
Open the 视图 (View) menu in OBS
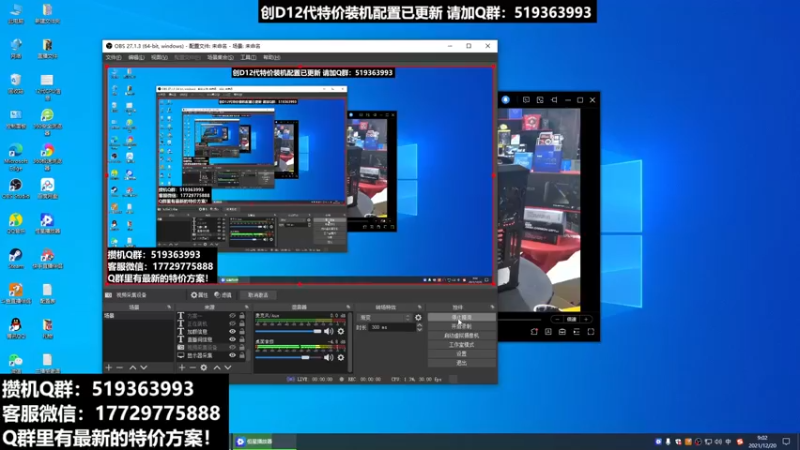pyautogui.click(x=159, y=58)
